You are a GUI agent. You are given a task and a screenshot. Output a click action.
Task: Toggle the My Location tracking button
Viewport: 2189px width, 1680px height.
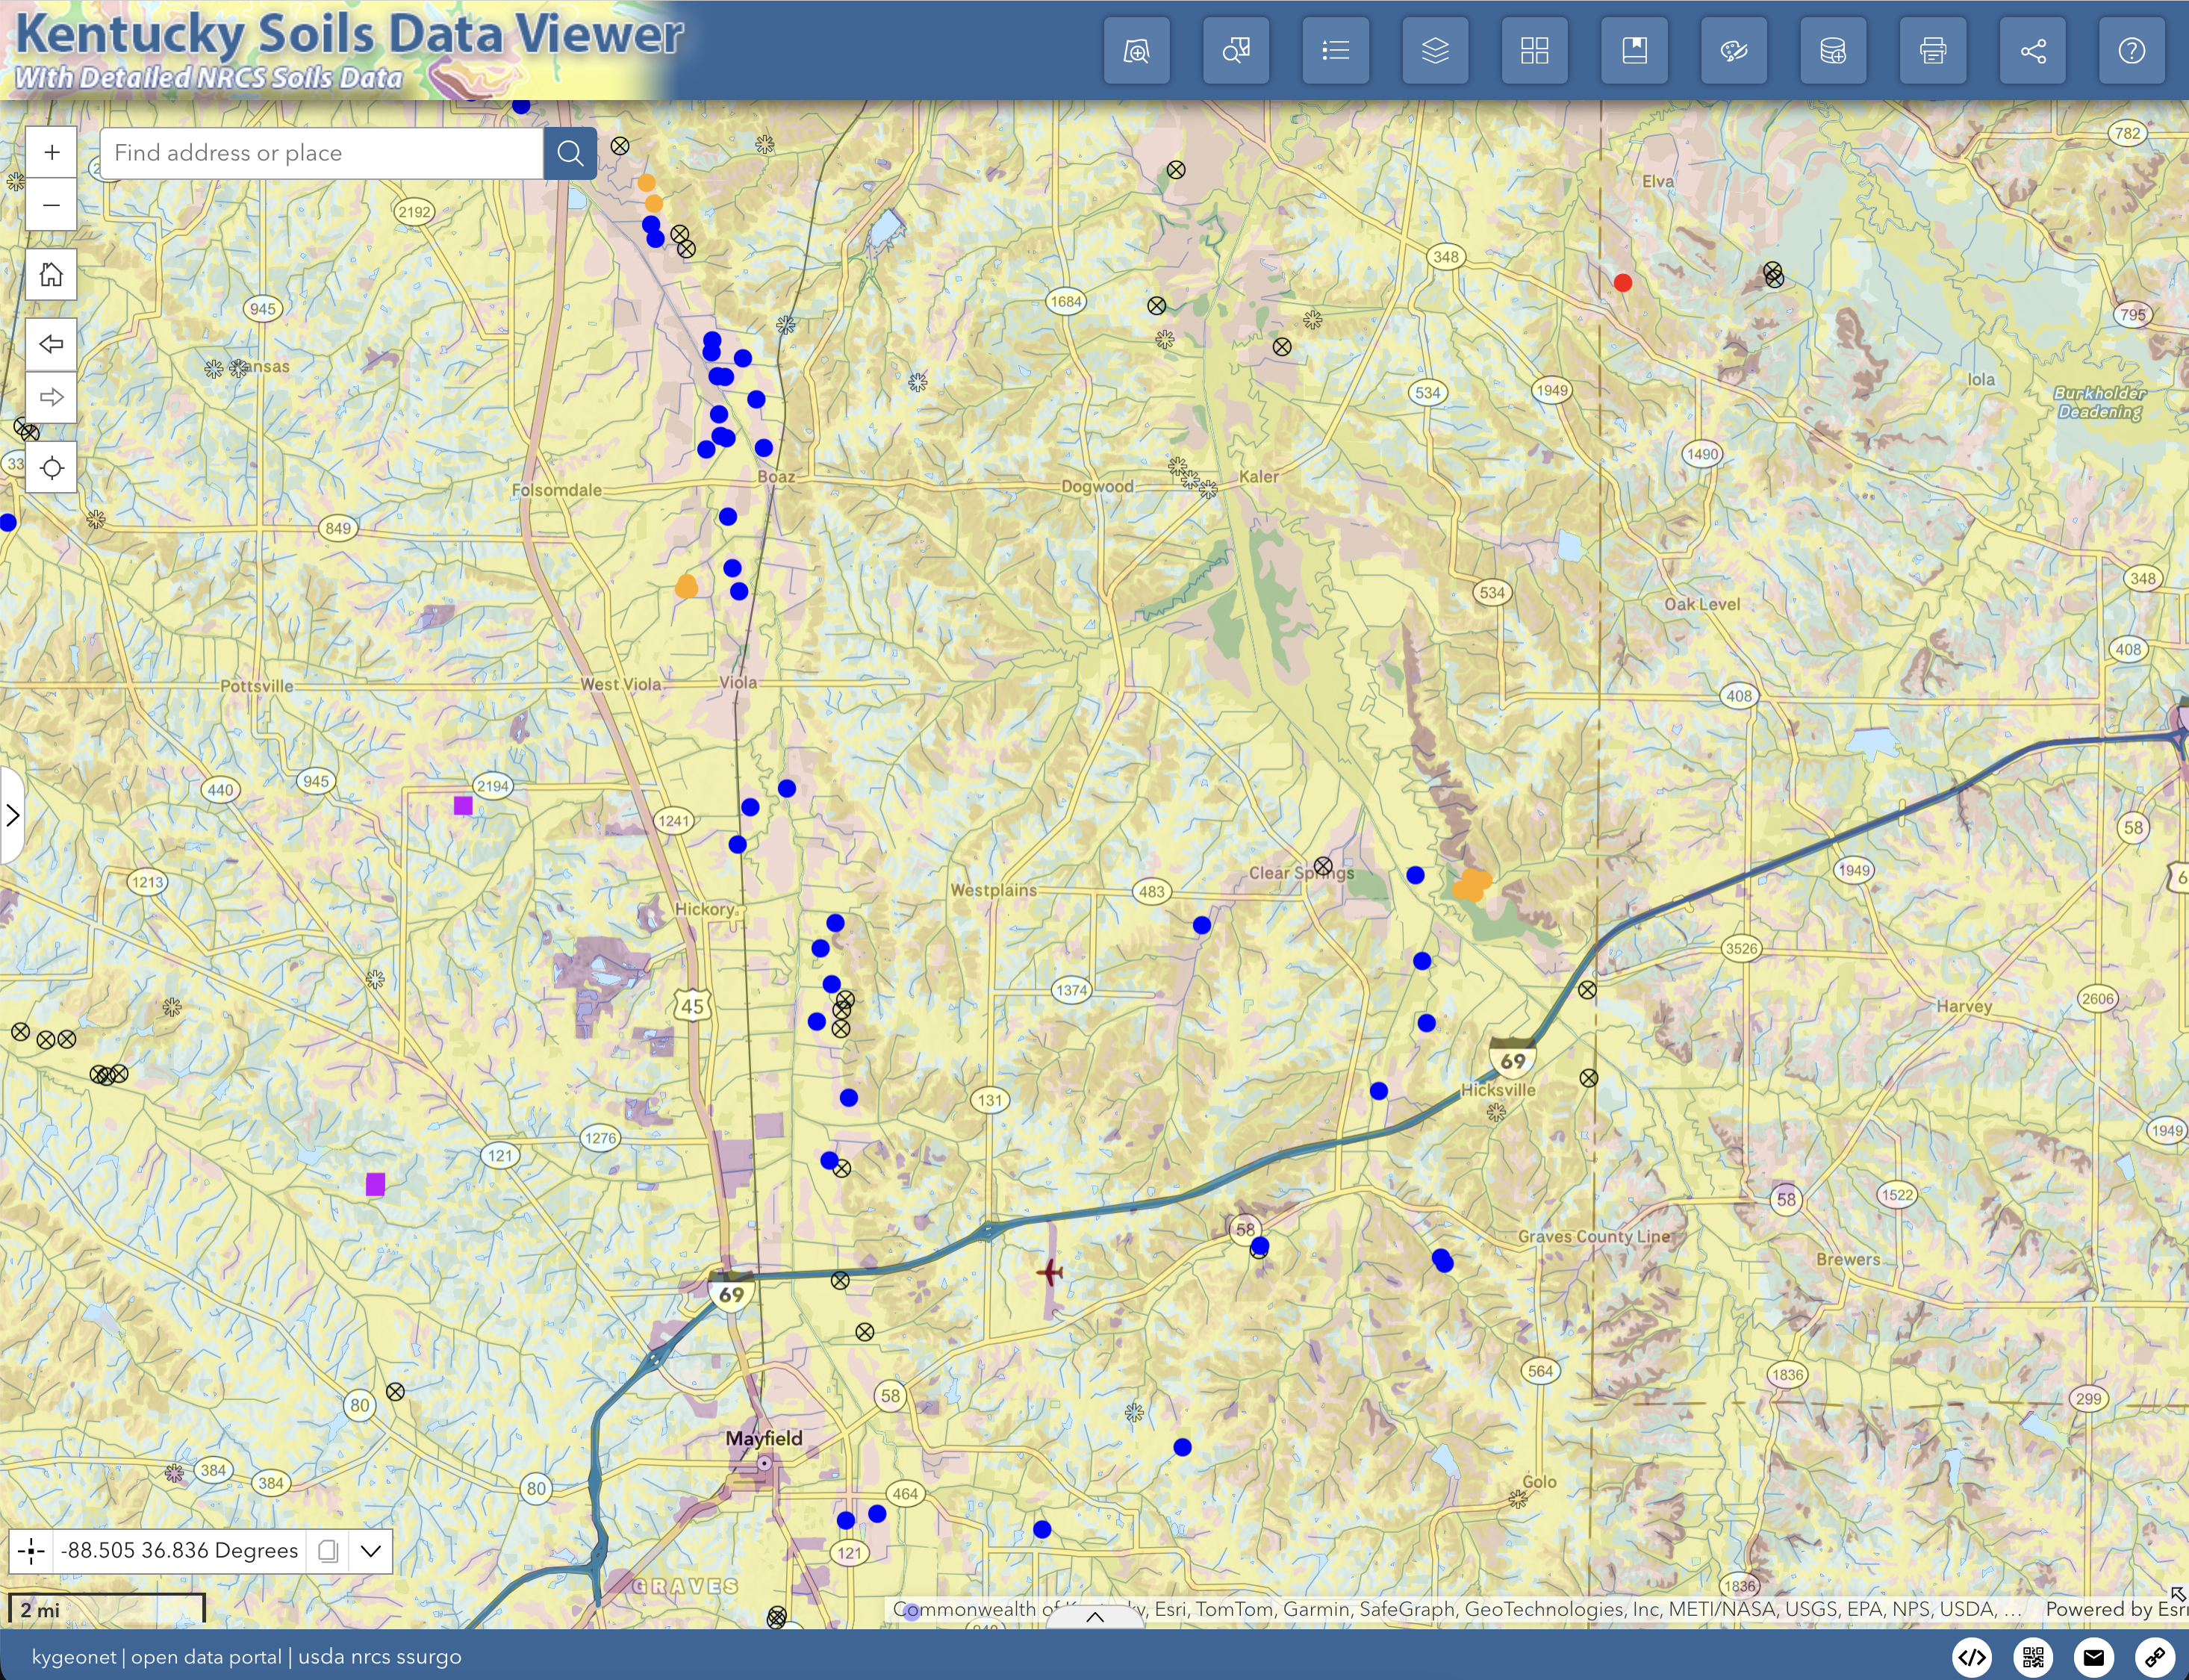pyautogui.click(x=52, y=468)
